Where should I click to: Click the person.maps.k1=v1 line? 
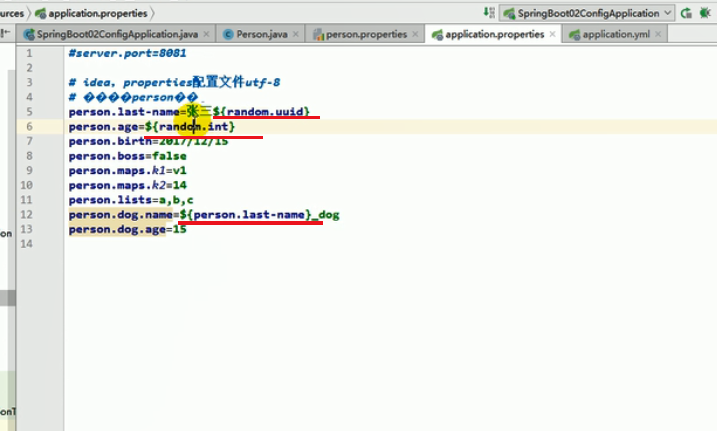(128, 170)
